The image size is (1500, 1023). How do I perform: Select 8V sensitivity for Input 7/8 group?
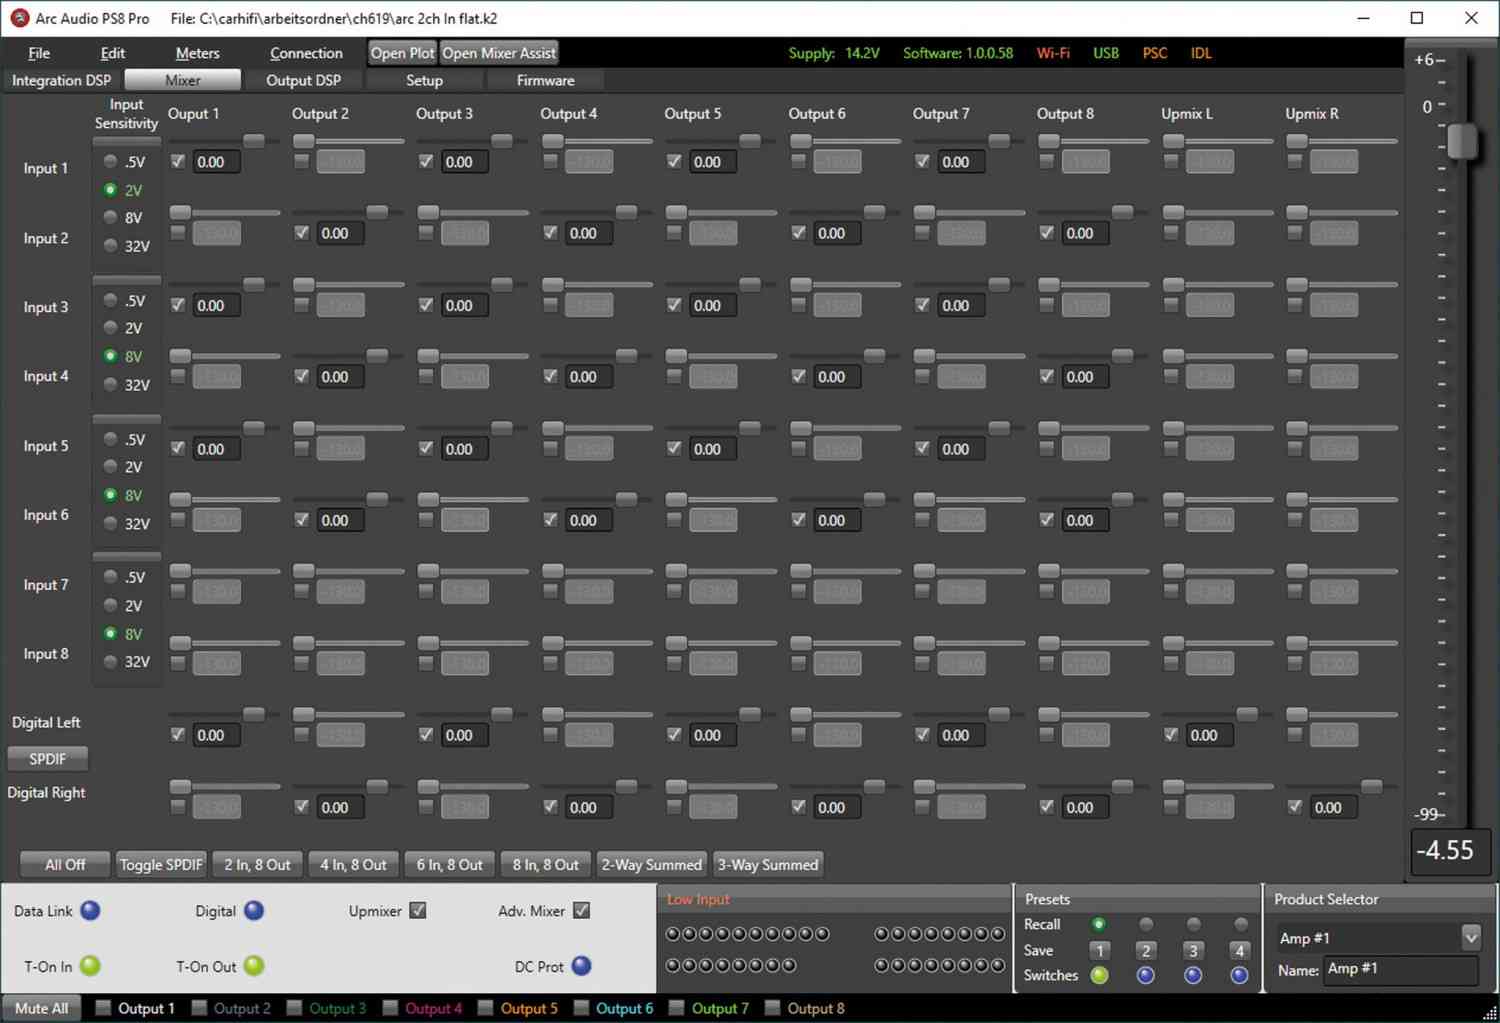111,633
